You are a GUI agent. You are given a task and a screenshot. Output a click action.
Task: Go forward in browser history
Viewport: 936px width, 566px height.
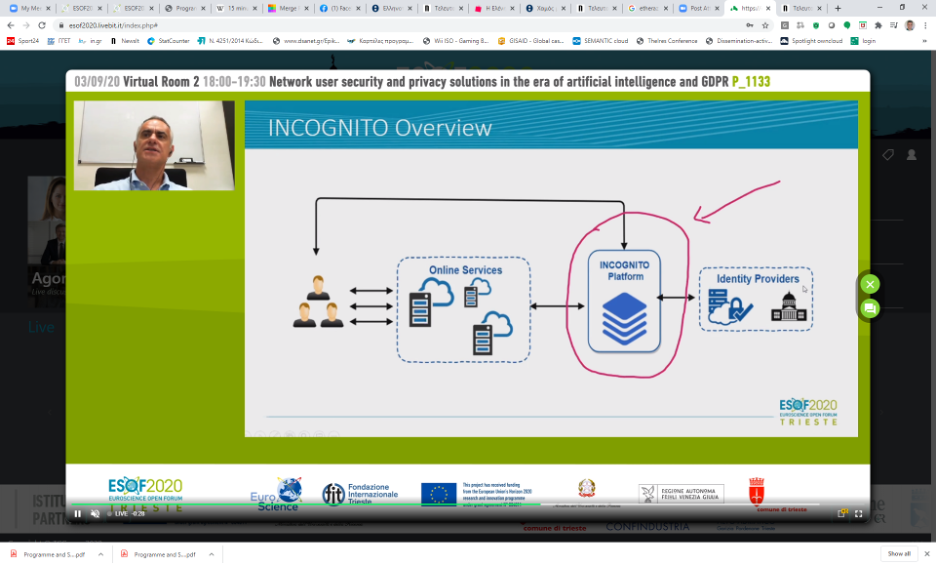tap(26, 25)
